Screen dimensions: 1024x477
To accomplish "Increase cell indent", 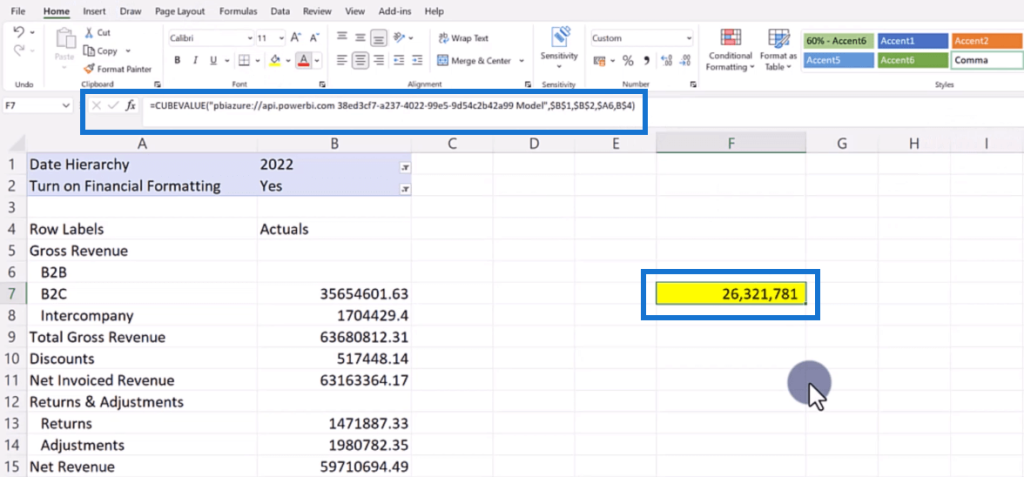I will coord(418,61).
